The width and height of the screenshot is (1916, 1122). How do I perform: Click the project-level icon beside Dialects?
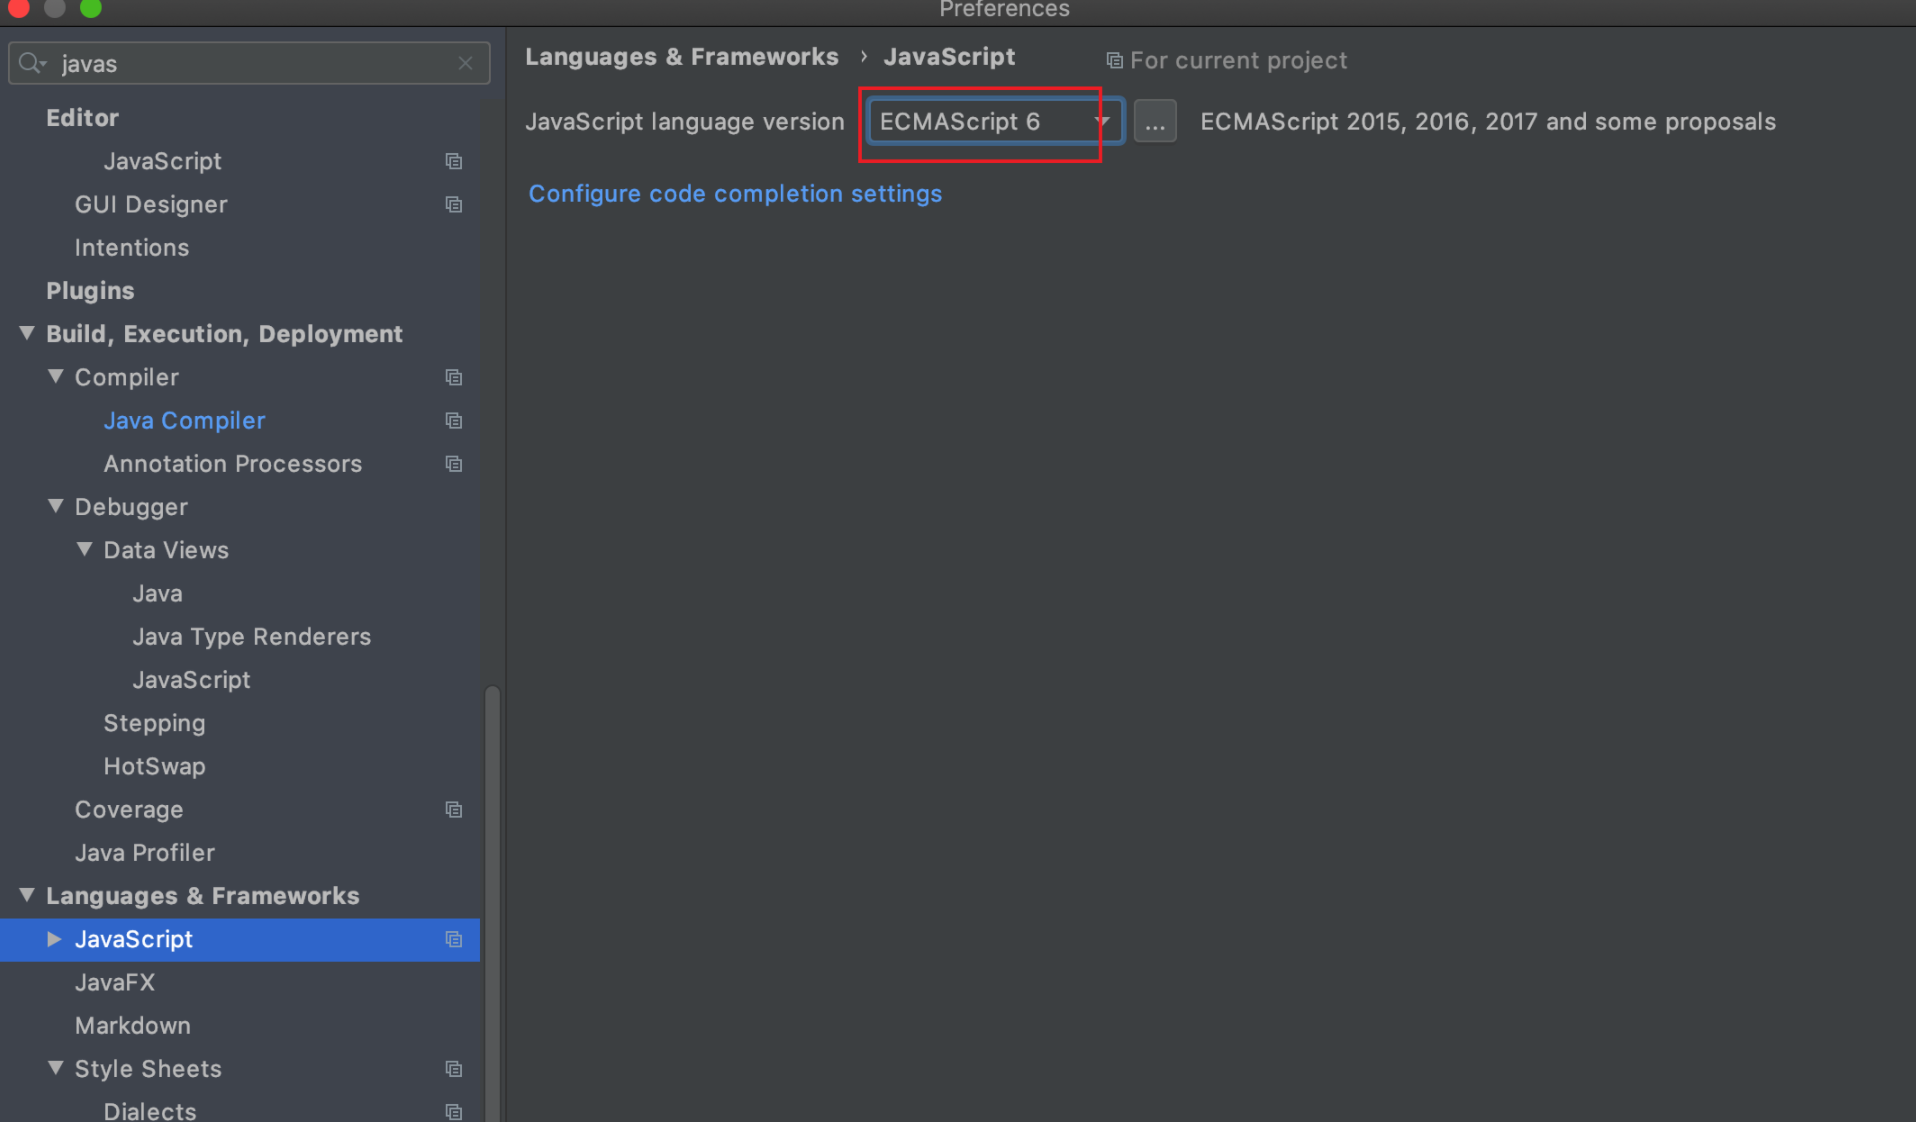[454, 1111]
